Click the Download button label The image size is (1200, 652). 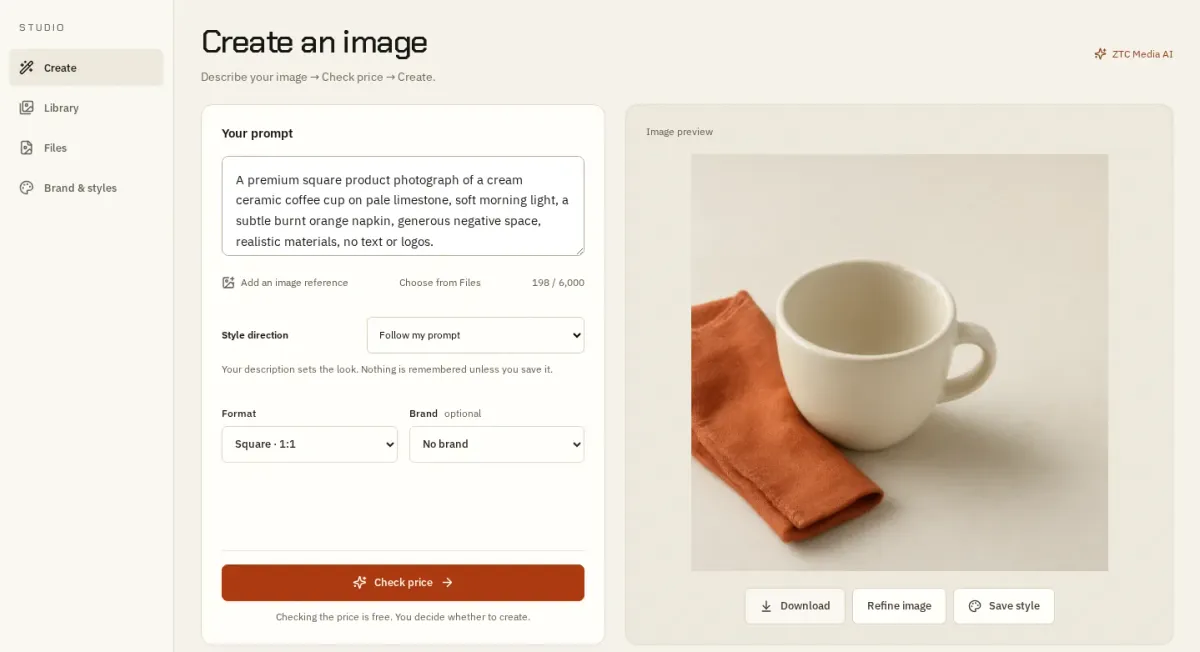(x=805, y=606)
